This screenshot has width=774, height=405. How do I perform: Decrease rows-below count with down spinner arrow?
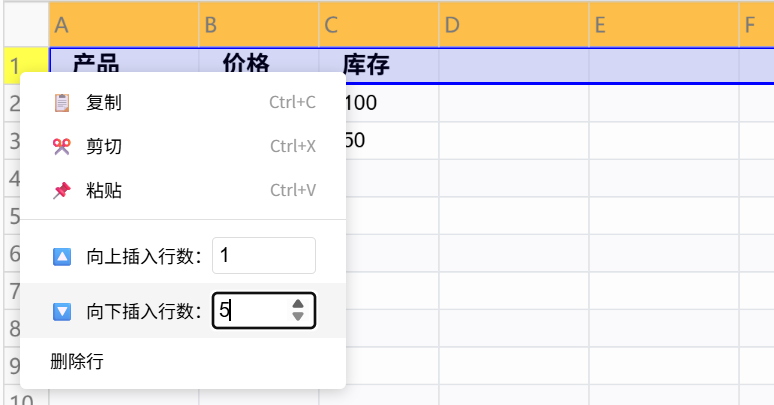point(298,317)
